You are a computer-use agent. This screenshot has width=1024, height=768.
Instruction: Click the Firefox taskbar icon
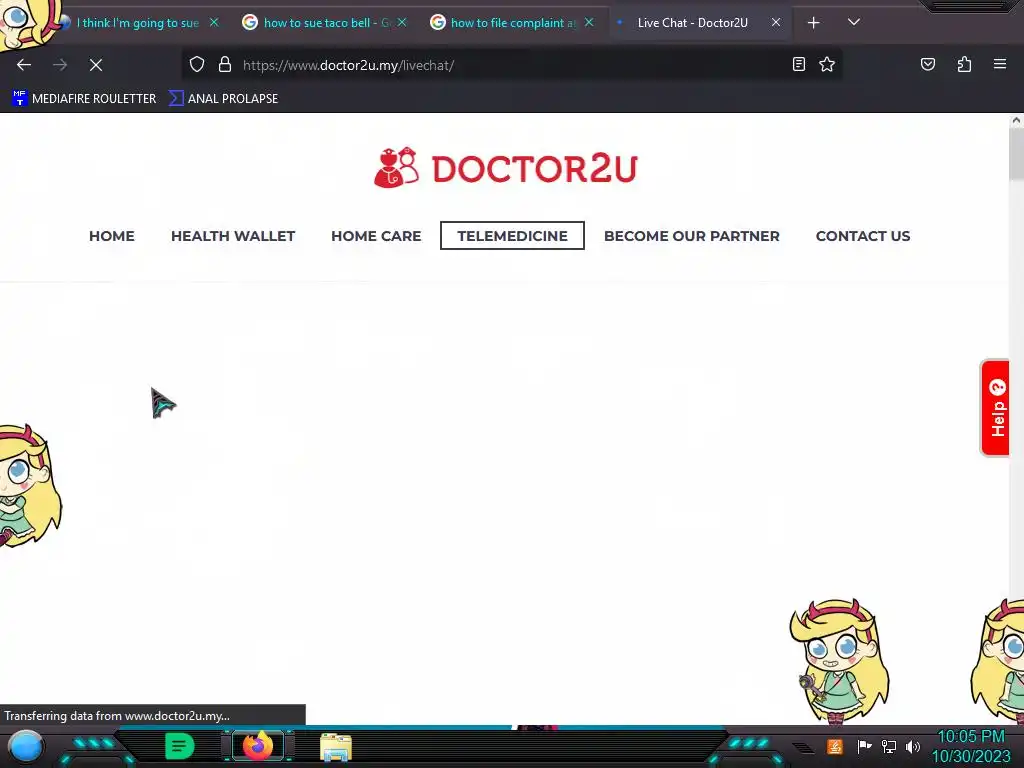pyautogui.click(x=258, y=746)
